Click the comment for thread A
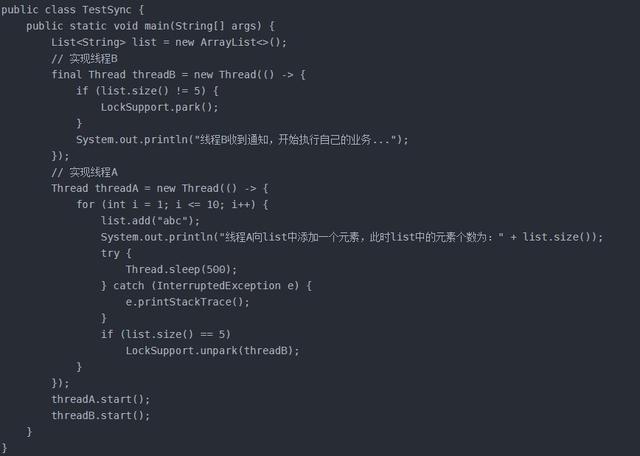The width and height of the screenshot is (640, 456). click(84, 172)
